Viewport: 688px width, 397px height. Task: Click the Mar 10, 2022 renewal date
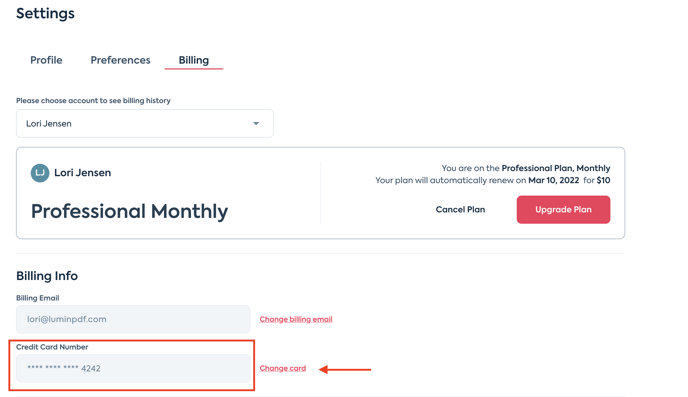pyautogui.click(x=553, y=180)
